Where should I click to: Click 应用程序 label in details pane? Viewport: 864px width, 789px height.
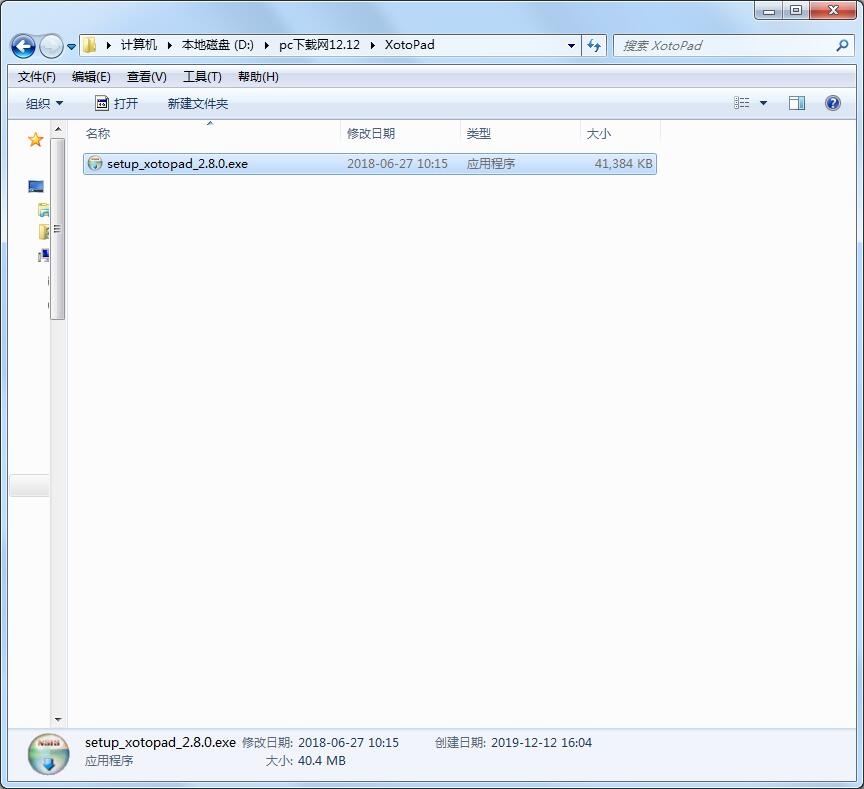[109, 761]
